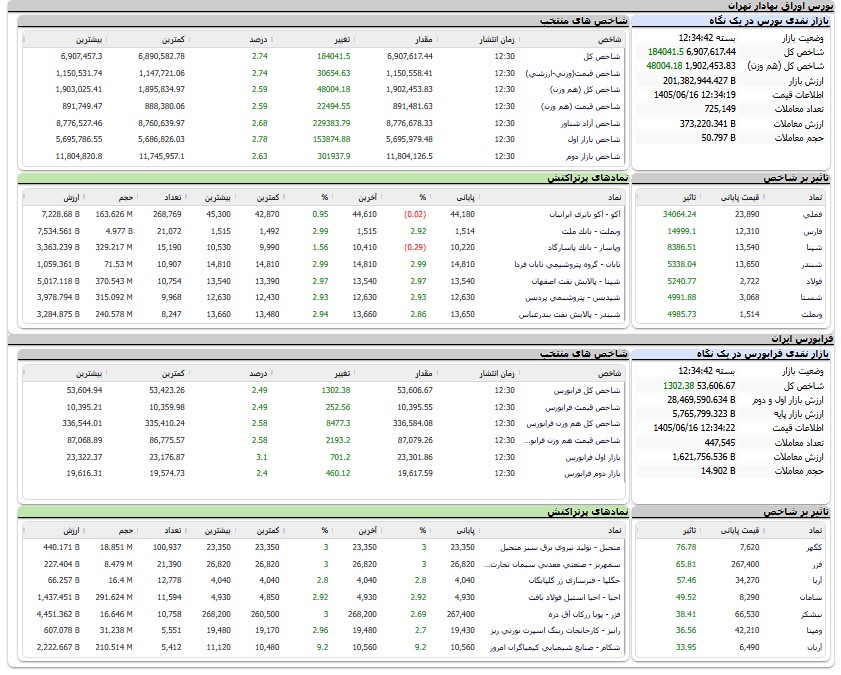Click the قیمت پایانی header in Tehran index effect

coord(740,197)
